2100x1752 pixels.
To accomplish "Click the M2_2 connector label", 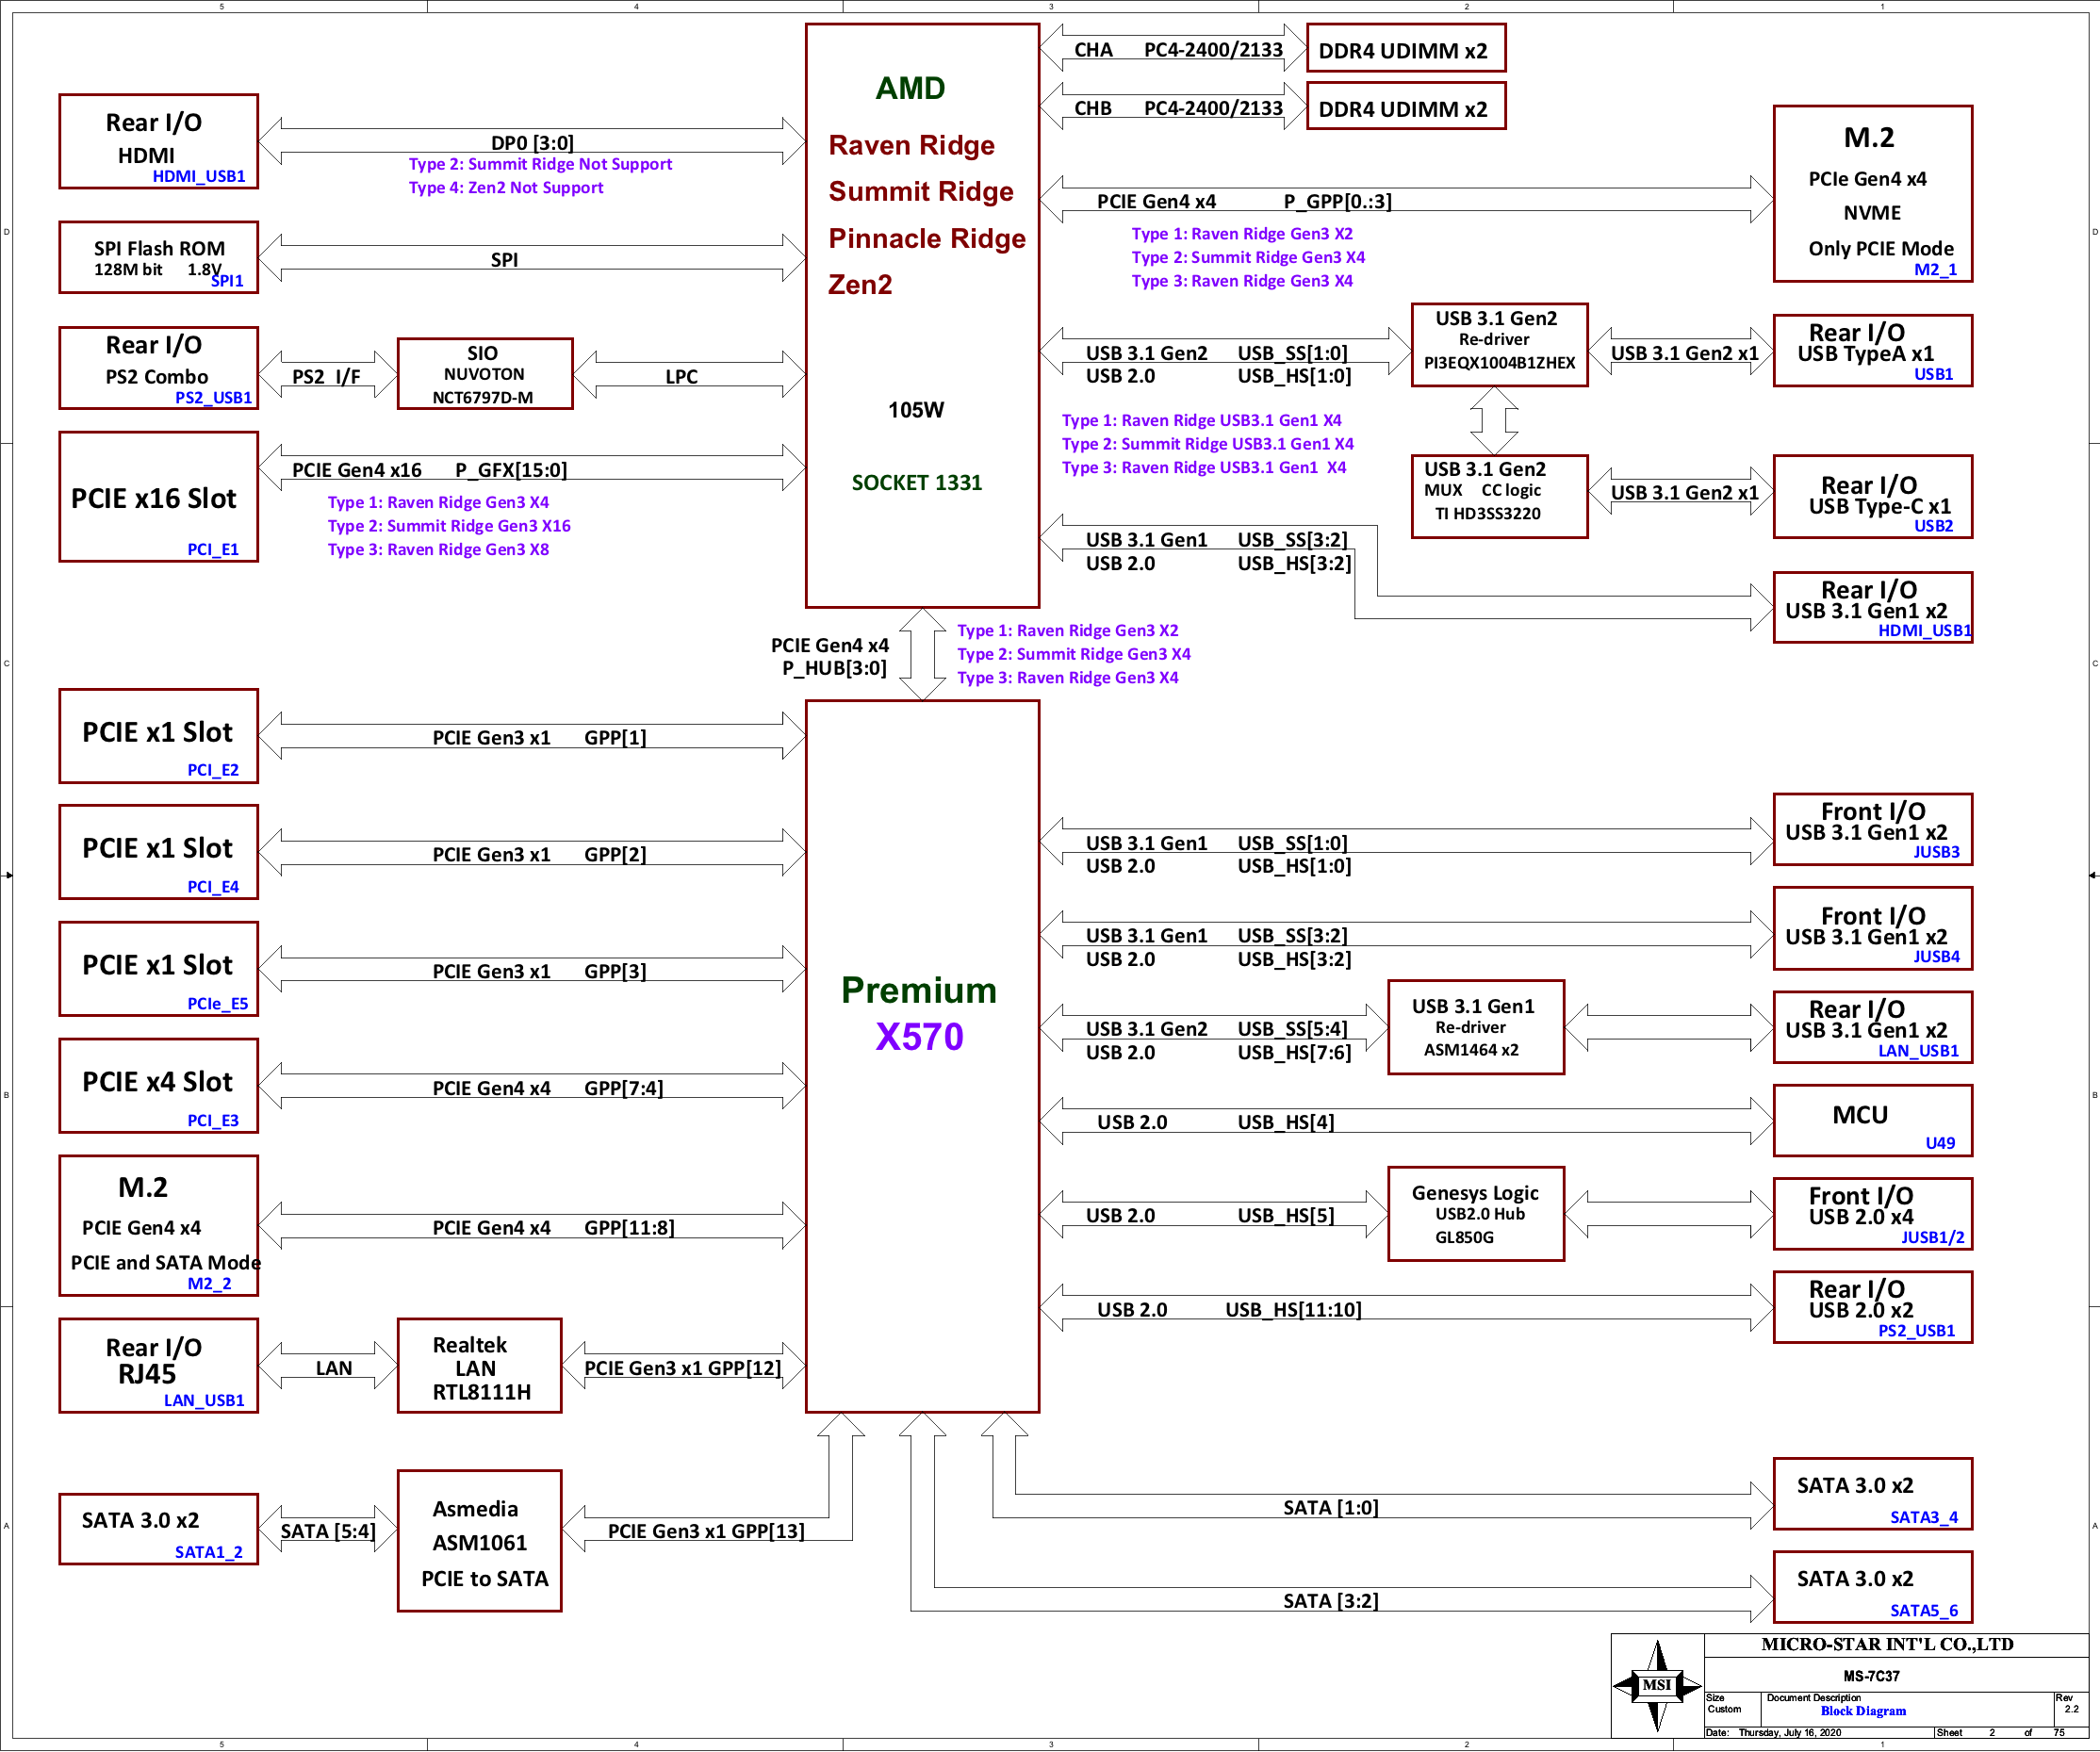I will [x=210, y=1284].
